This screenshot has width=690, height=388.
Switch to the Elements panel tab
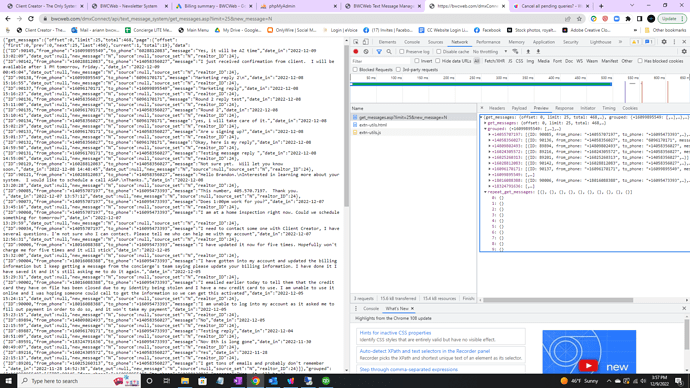coord(387,42)
